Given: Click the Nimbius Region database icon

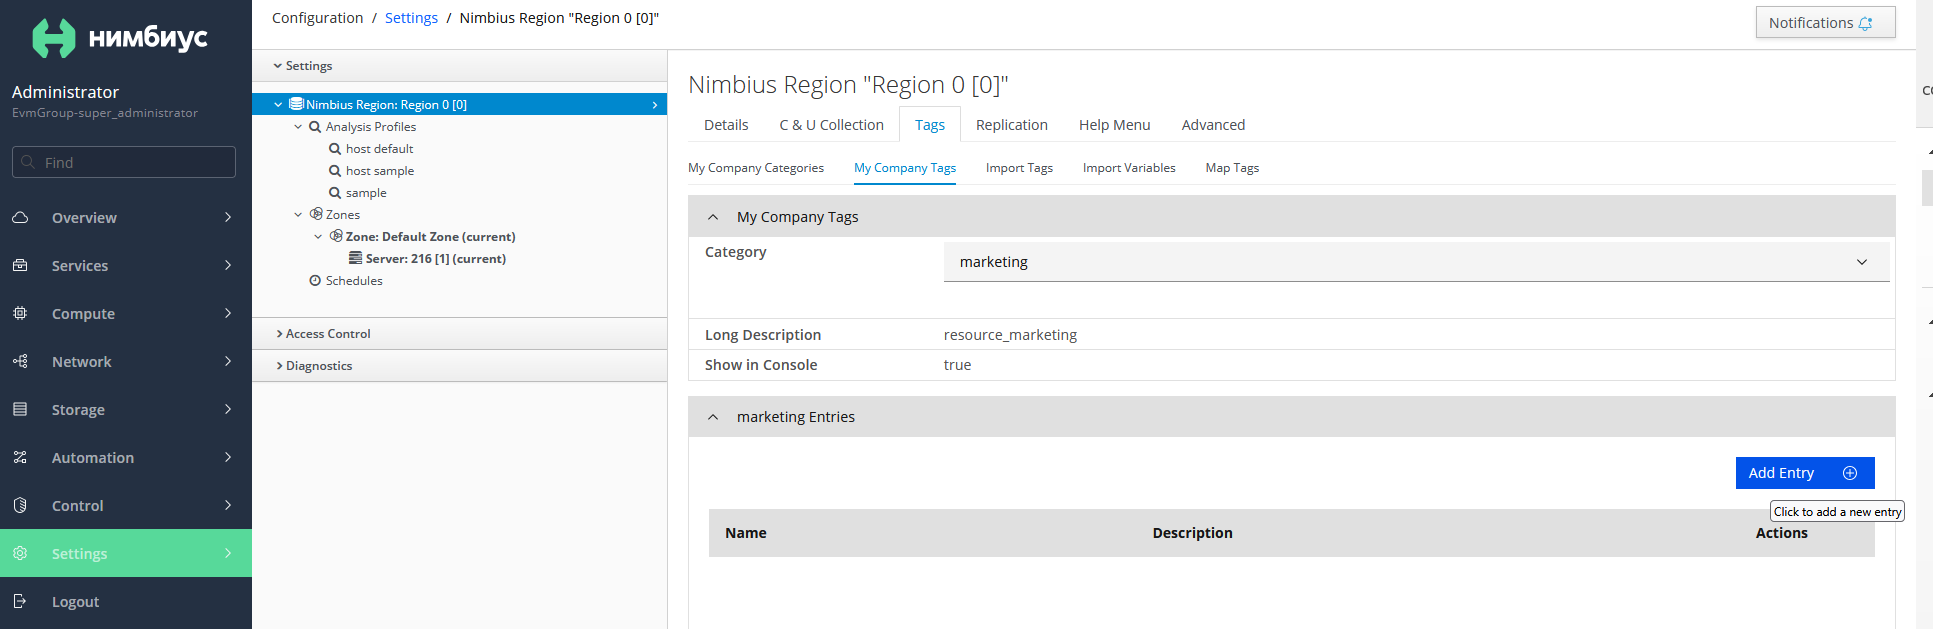Looking at the screenshot, I should tap(296, 104).
